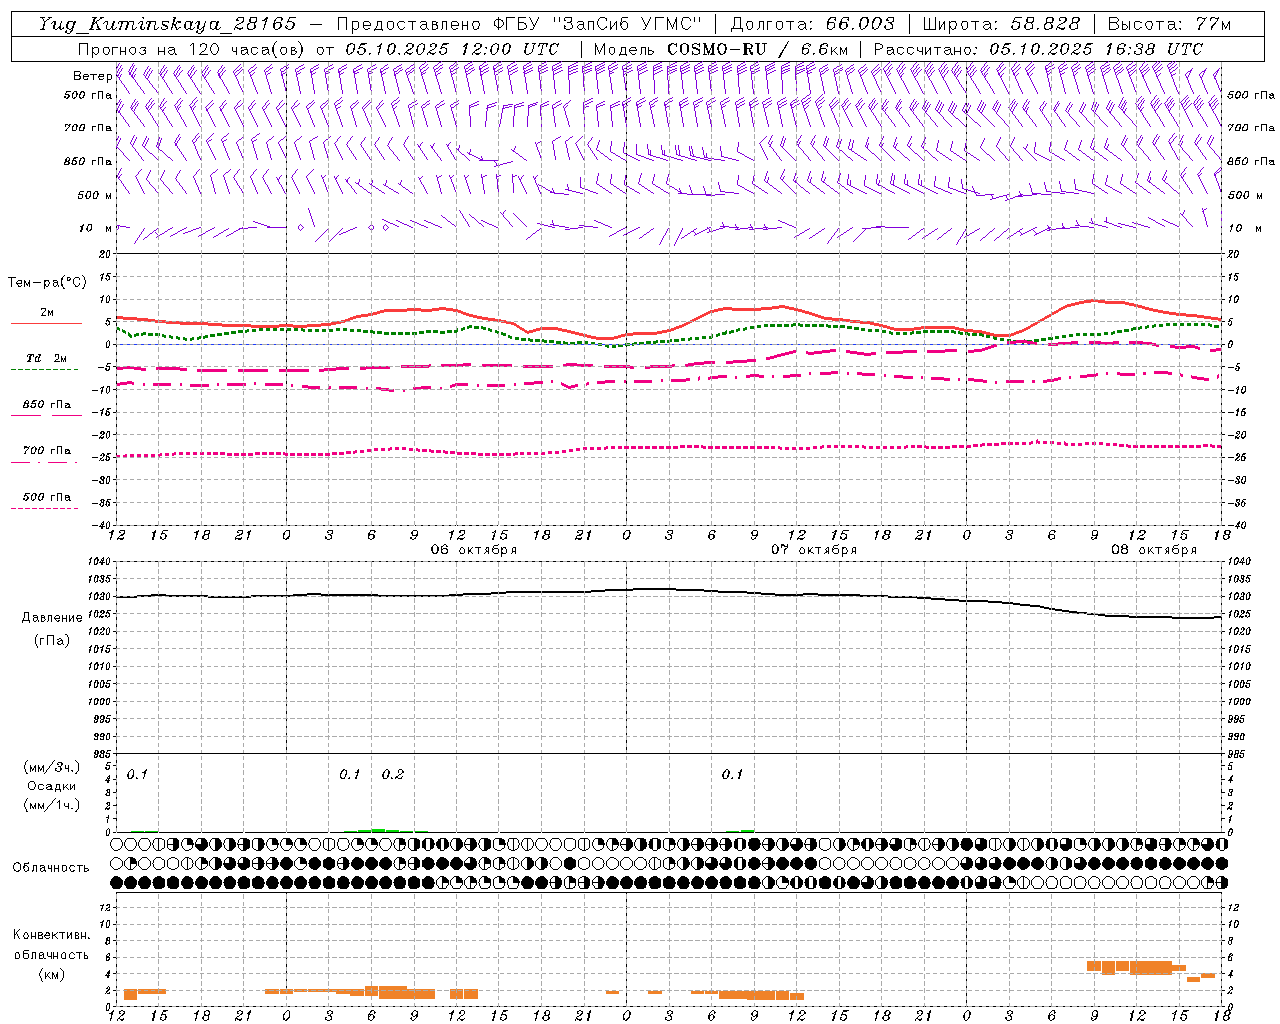Click the Конвективн. panel label
Screen dimensions: 1280x1024
[52, 936]
